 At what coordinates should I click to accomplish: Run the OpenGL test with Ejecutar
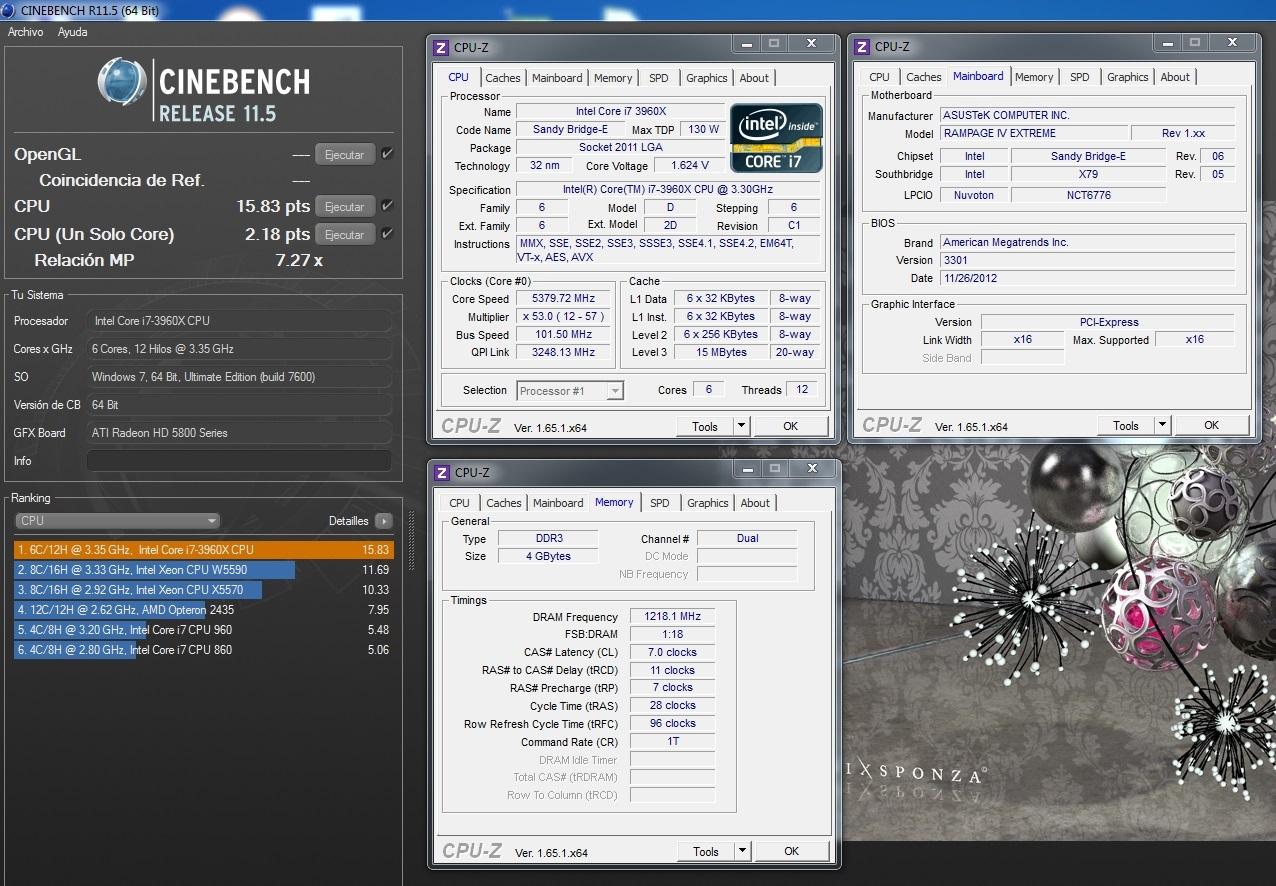pos(345,155)
